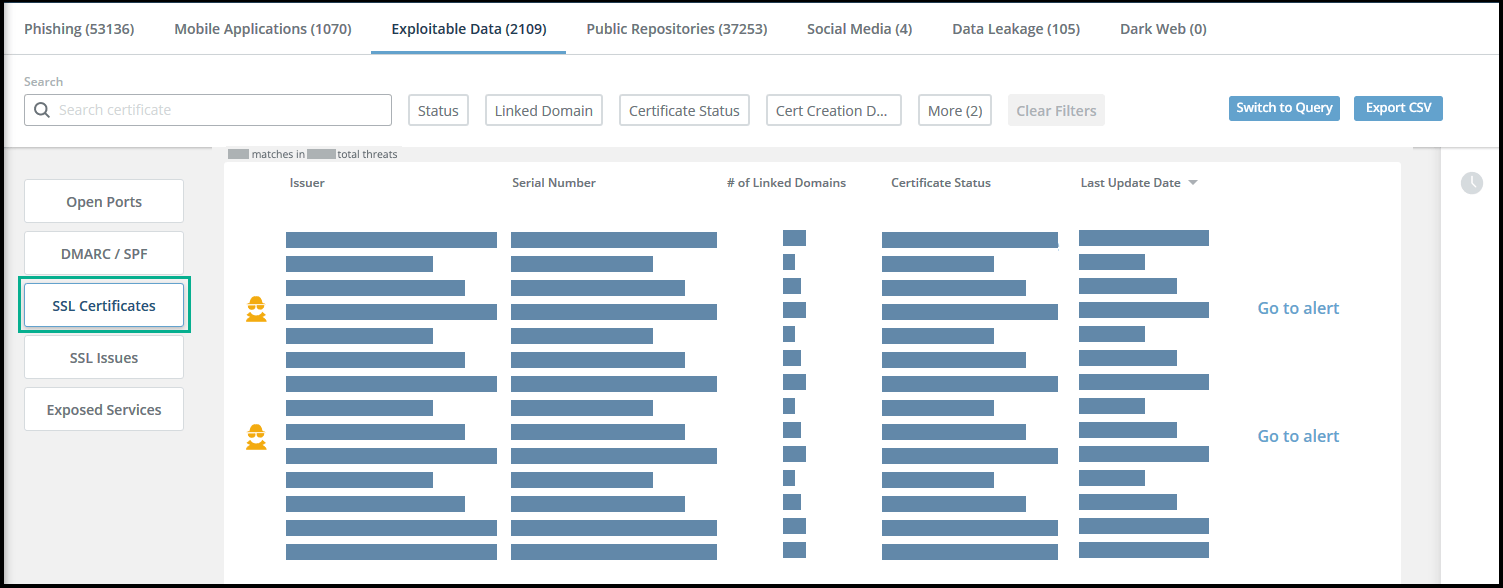Go to the Data Leakage tab
The height and width of the screenshot is (588, 1503).
[x=1015, y=29]
